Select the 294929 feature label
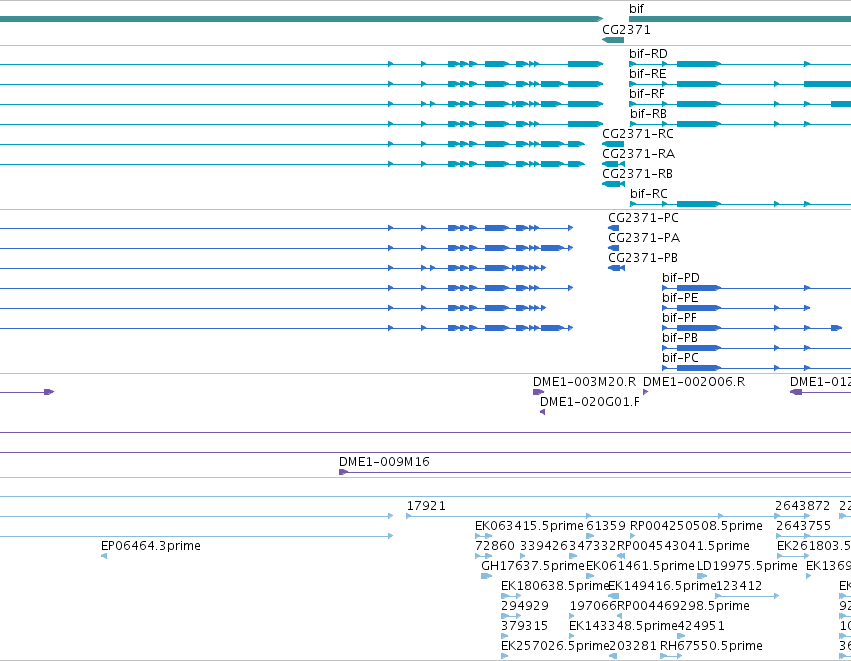 525,606
